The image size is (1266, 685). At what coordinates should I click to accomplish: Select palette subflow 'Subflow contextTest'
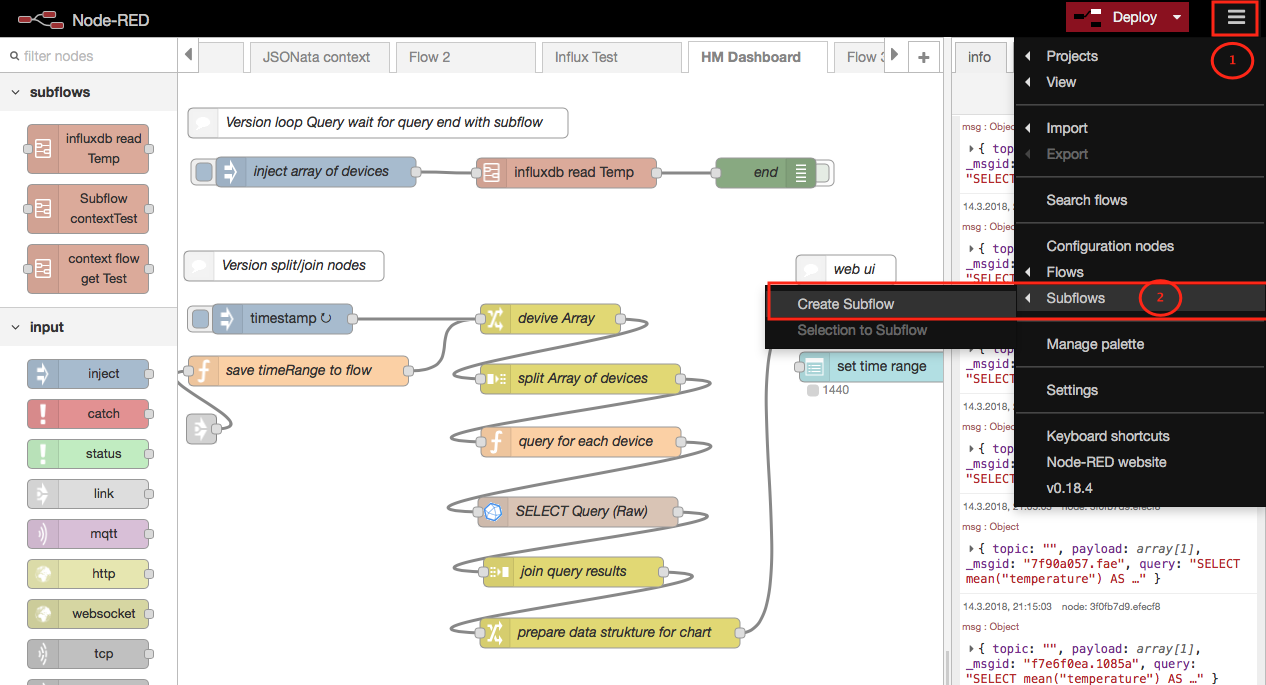click(88, 208)
